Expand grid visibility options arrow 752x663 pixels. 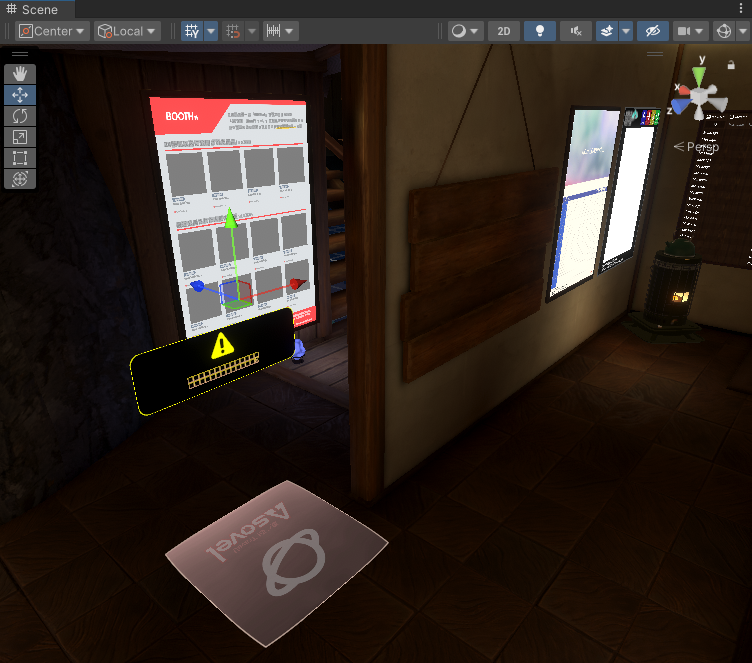[x=211, y=31]
